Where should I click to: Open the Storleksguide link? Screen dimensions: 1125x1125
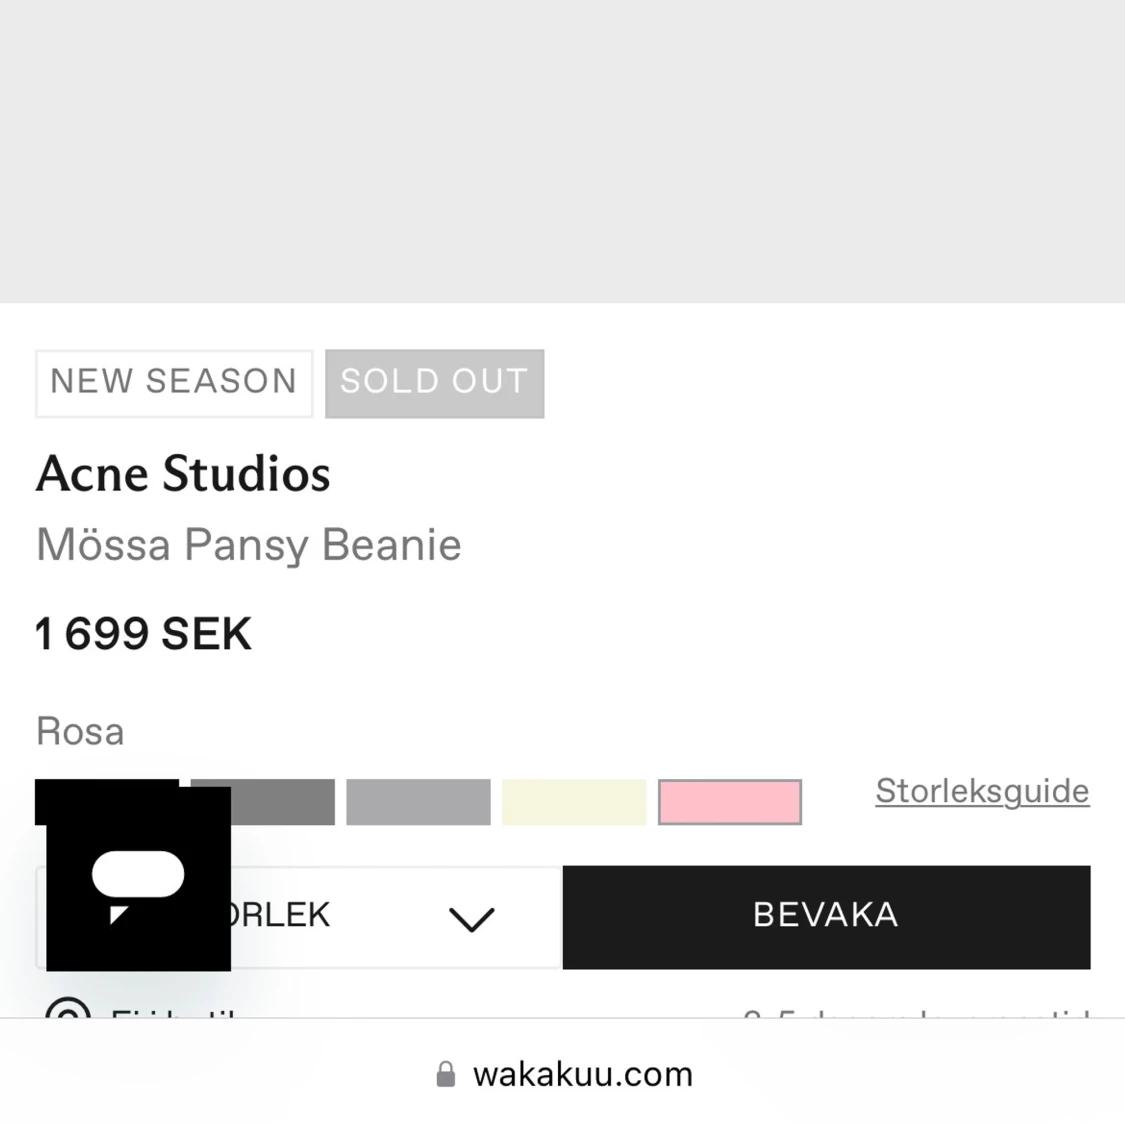click(x=982, y=791)
